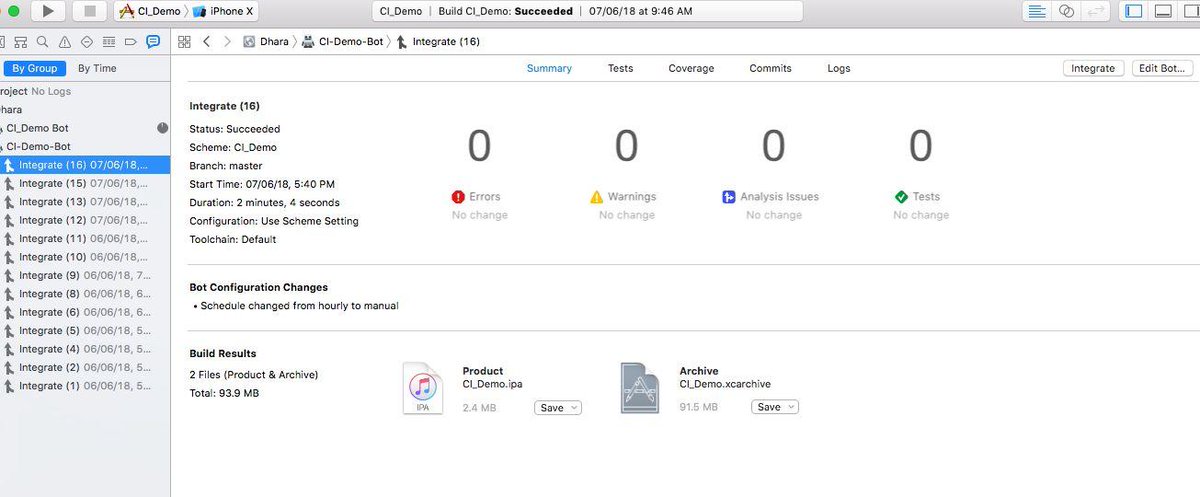Select Integrate (4) in the sidebar

click(85, 349)
